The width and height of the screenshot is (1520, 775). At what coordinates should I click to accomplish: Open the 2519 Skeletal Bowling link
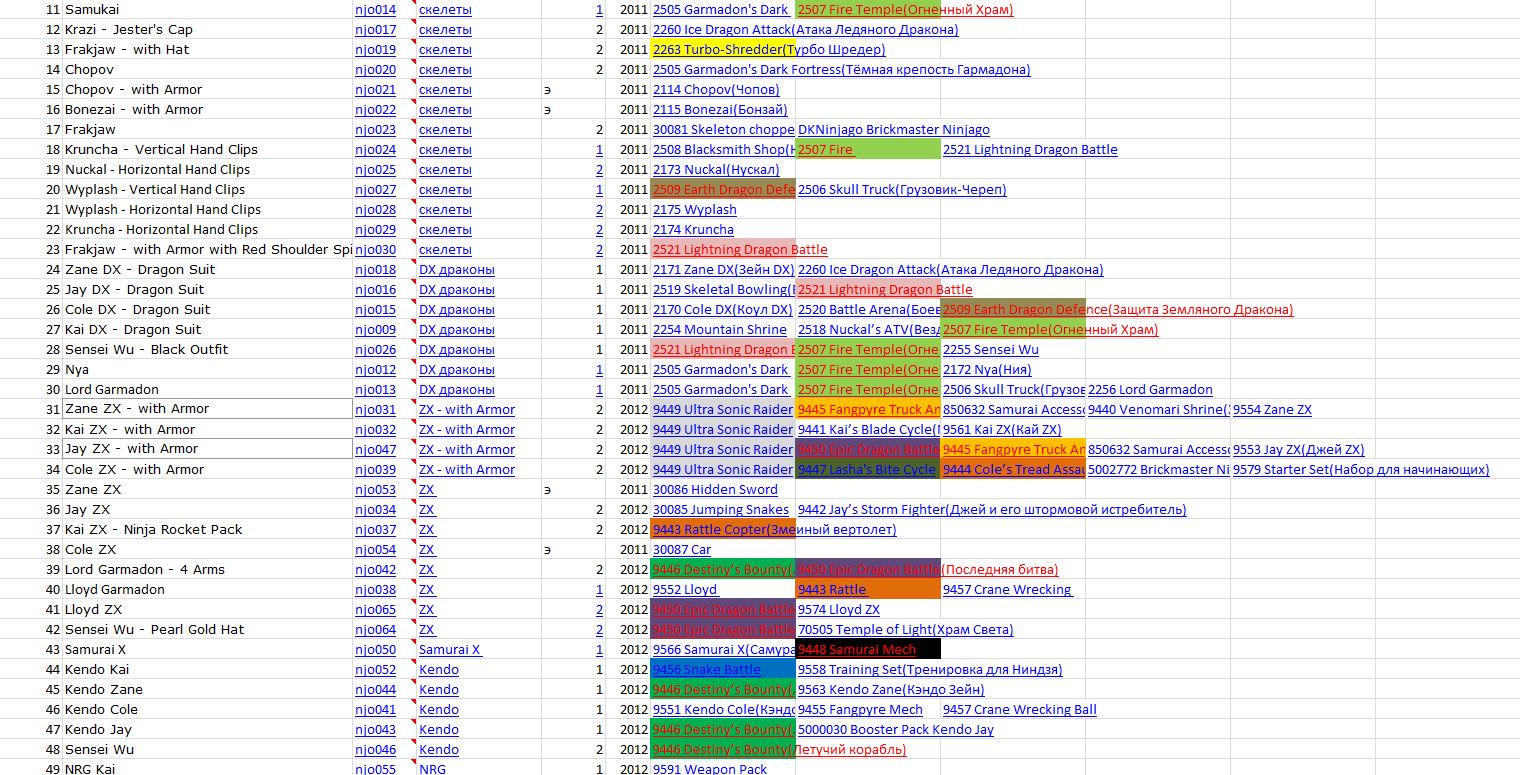(x=723, y=290)
